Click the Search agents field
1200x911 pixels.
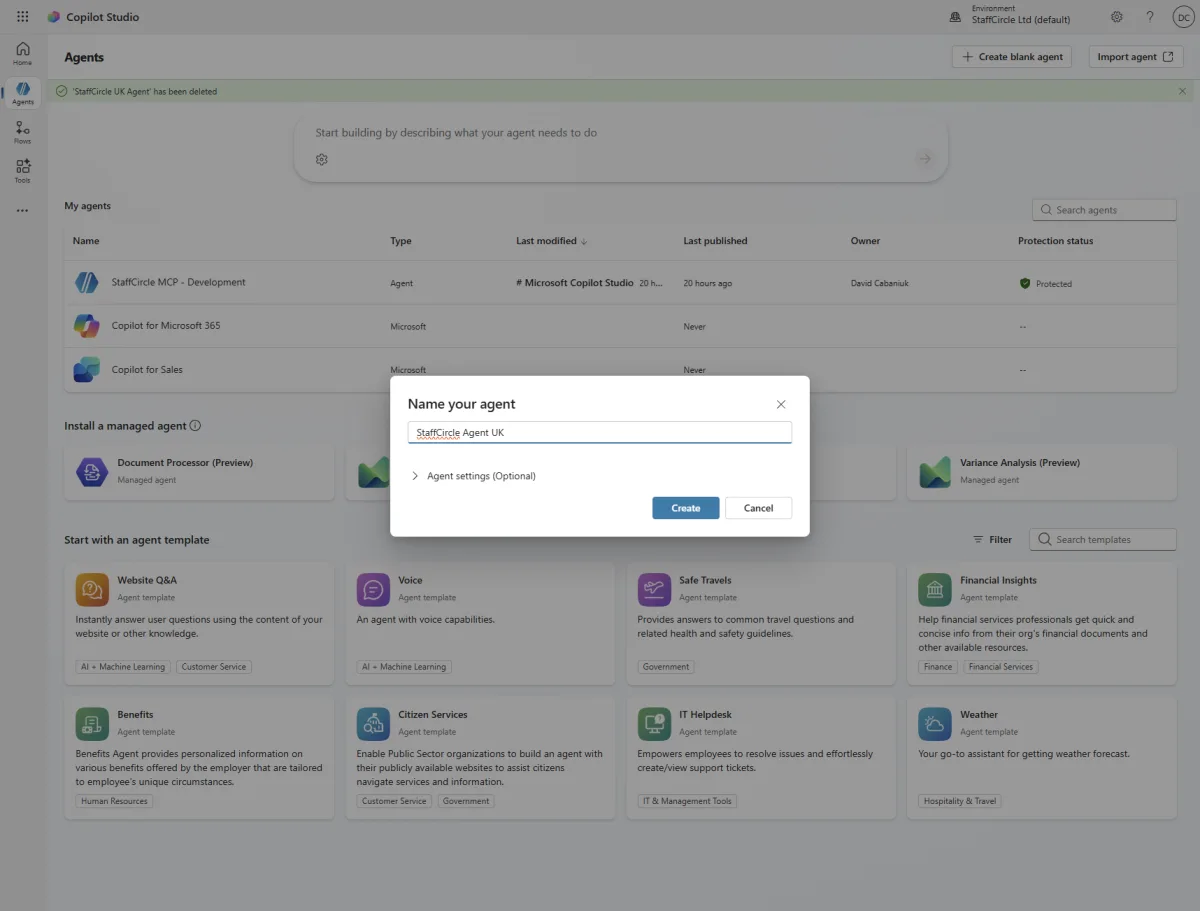click(1104, 210)
